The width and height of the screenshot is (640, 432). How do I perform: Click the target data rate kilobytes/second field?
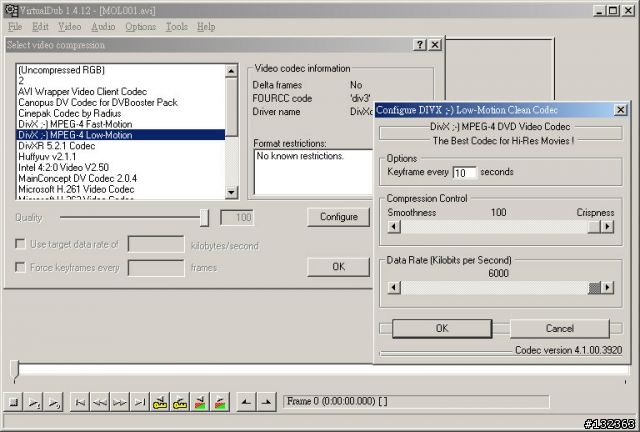[156, 245]
